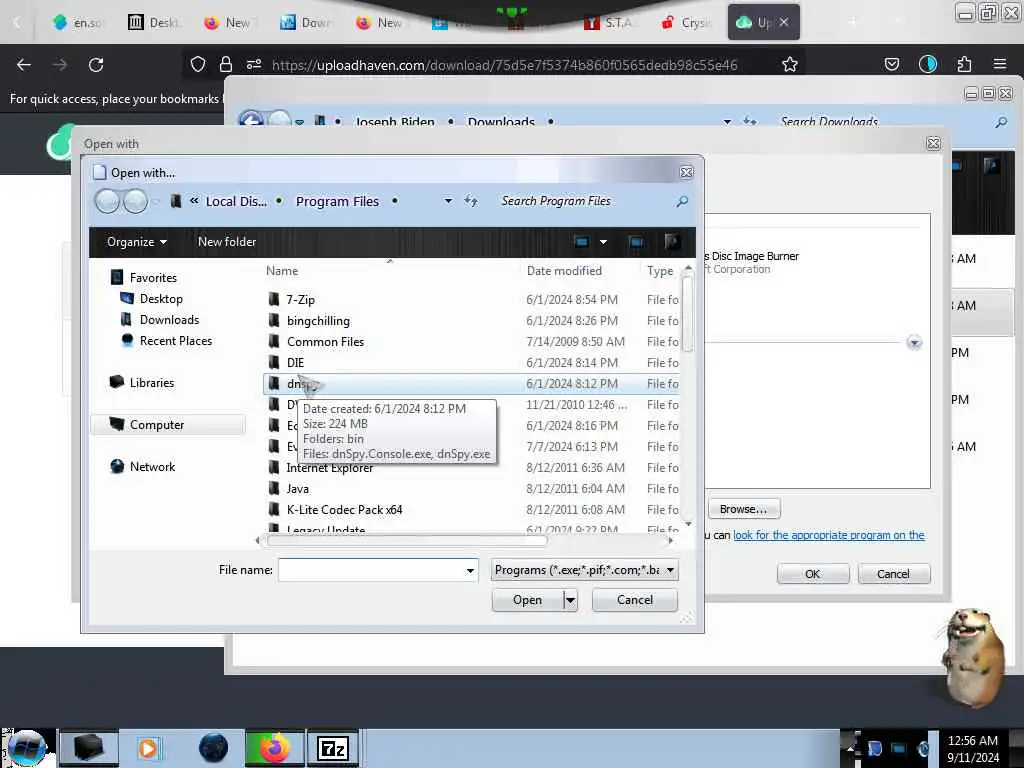Click the dialog forward navigation button
This screenshot has width=1024, height=768.
(x=135, y=201)
